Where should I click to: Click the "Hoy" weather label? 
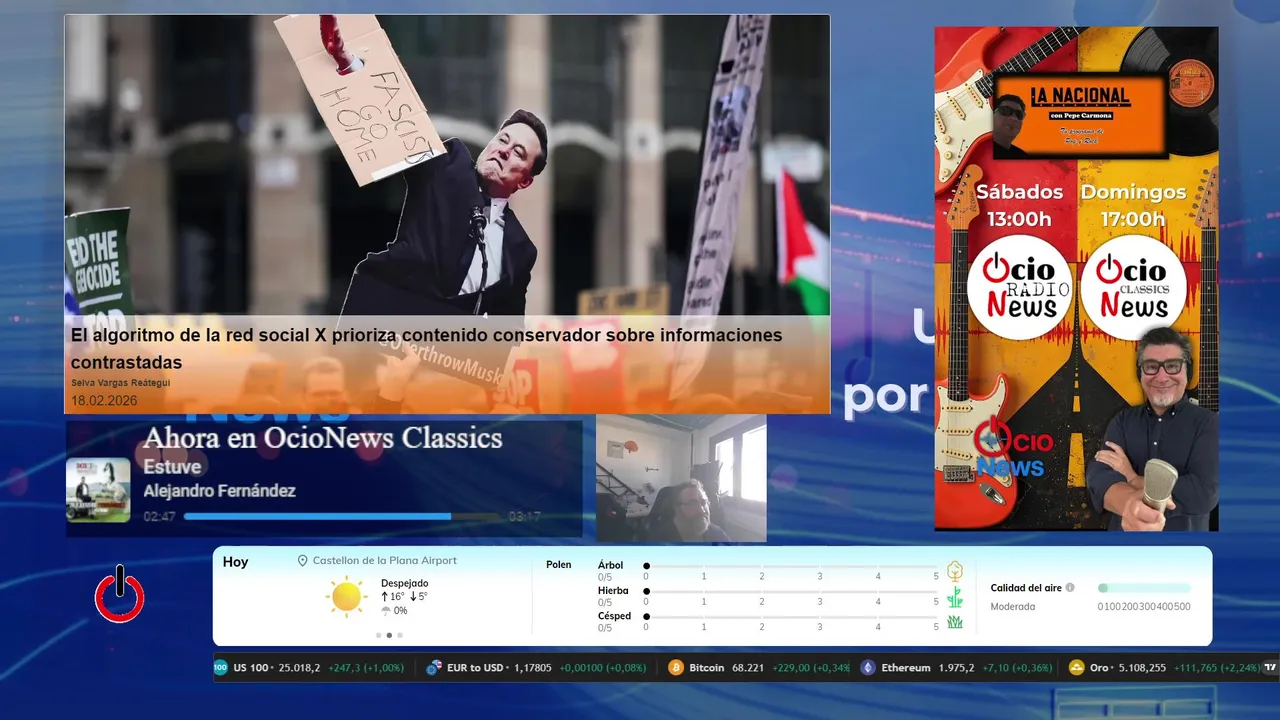pos(235,562)
